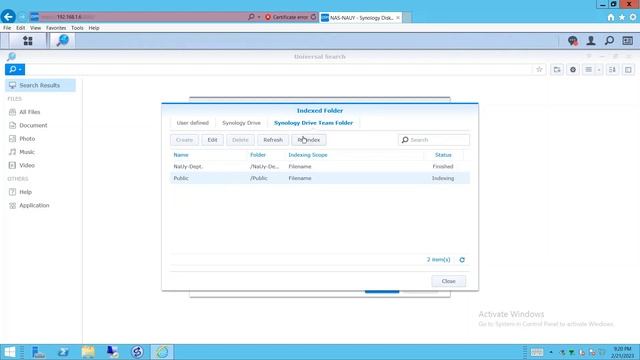Switch to the User defined tab
The image size is (640, 360).
(193, 123)
